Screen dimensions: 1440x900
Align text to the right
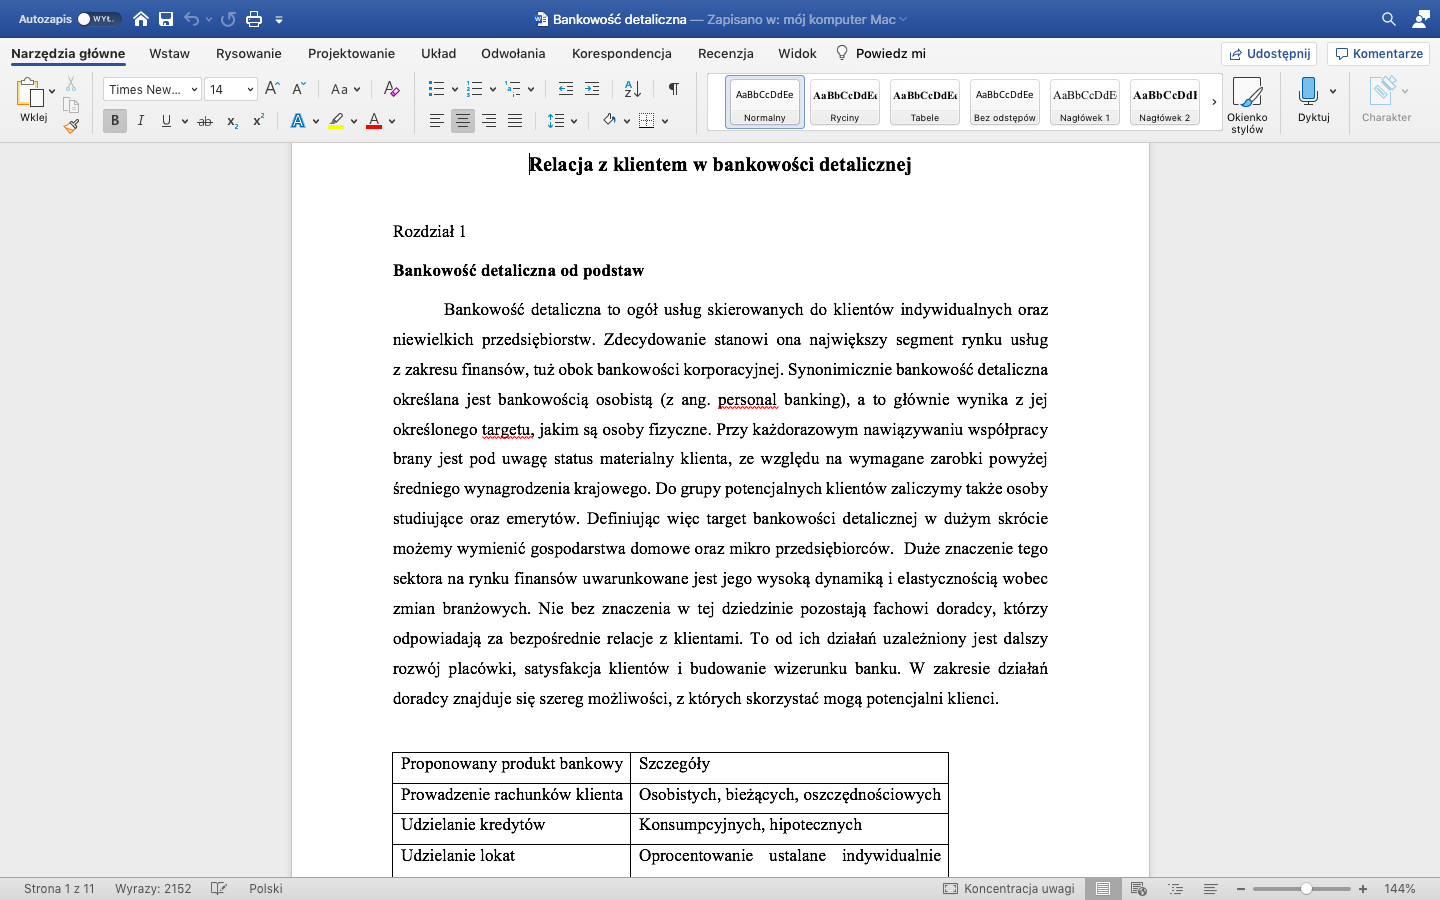[x=489, y=121]
